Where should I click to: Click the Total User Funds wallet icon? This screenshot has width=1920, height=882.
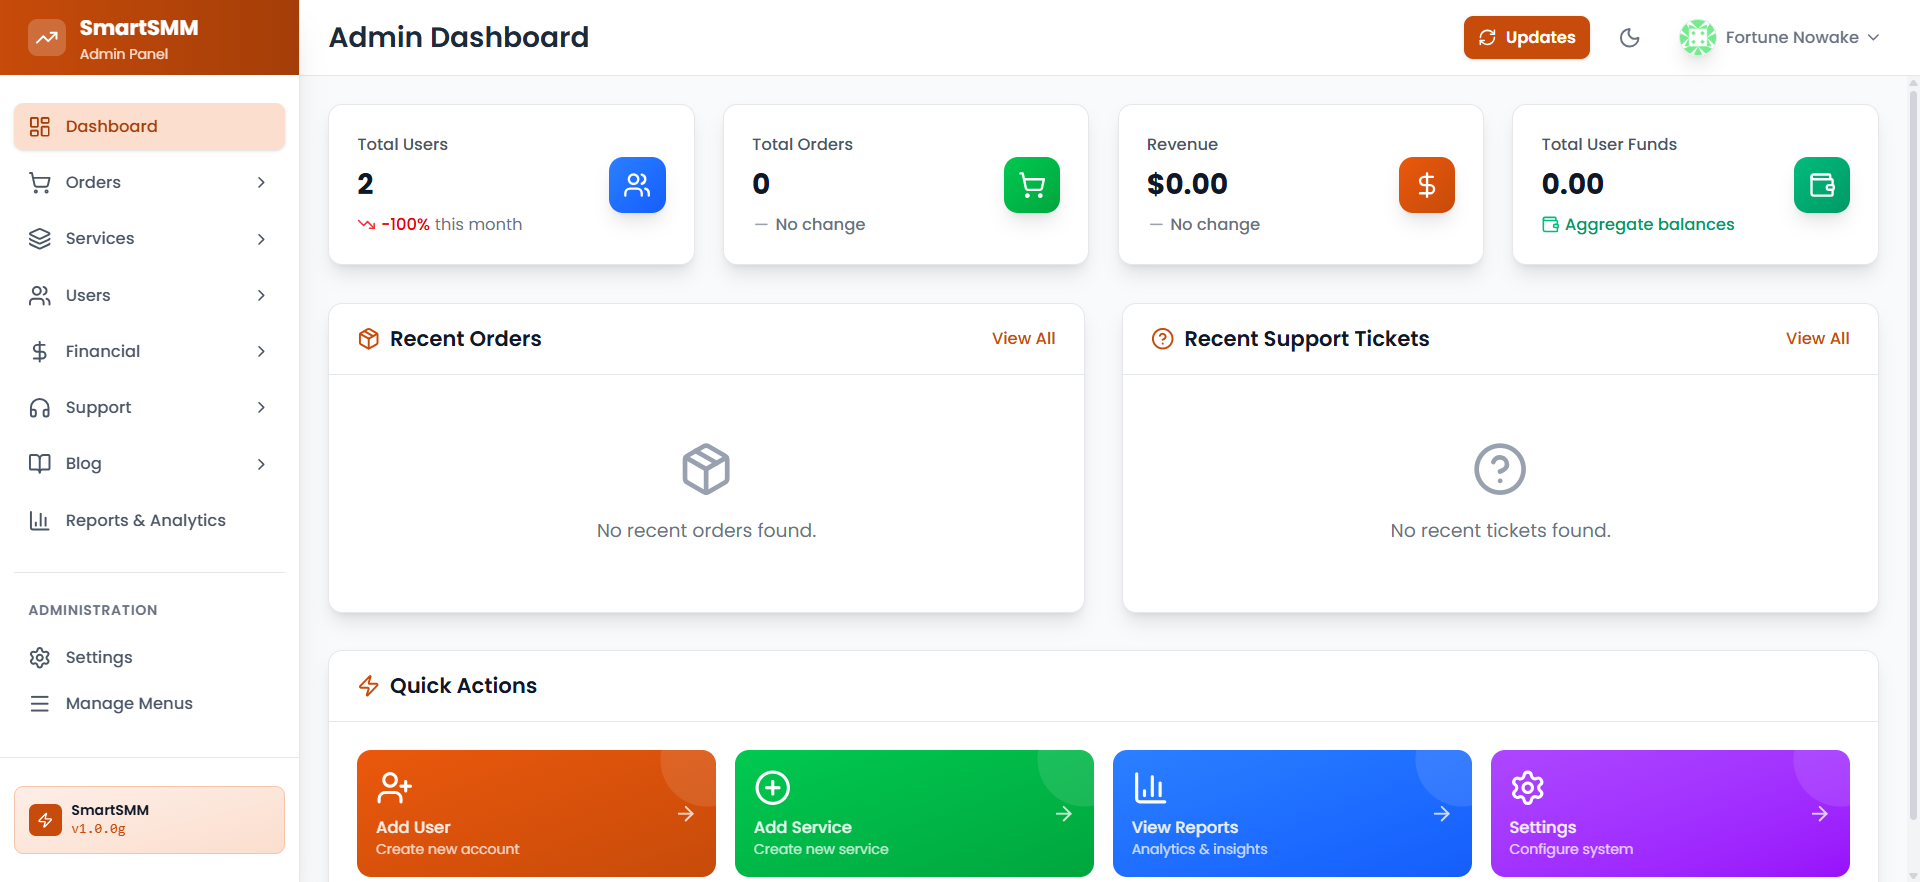click(1821, 185)
